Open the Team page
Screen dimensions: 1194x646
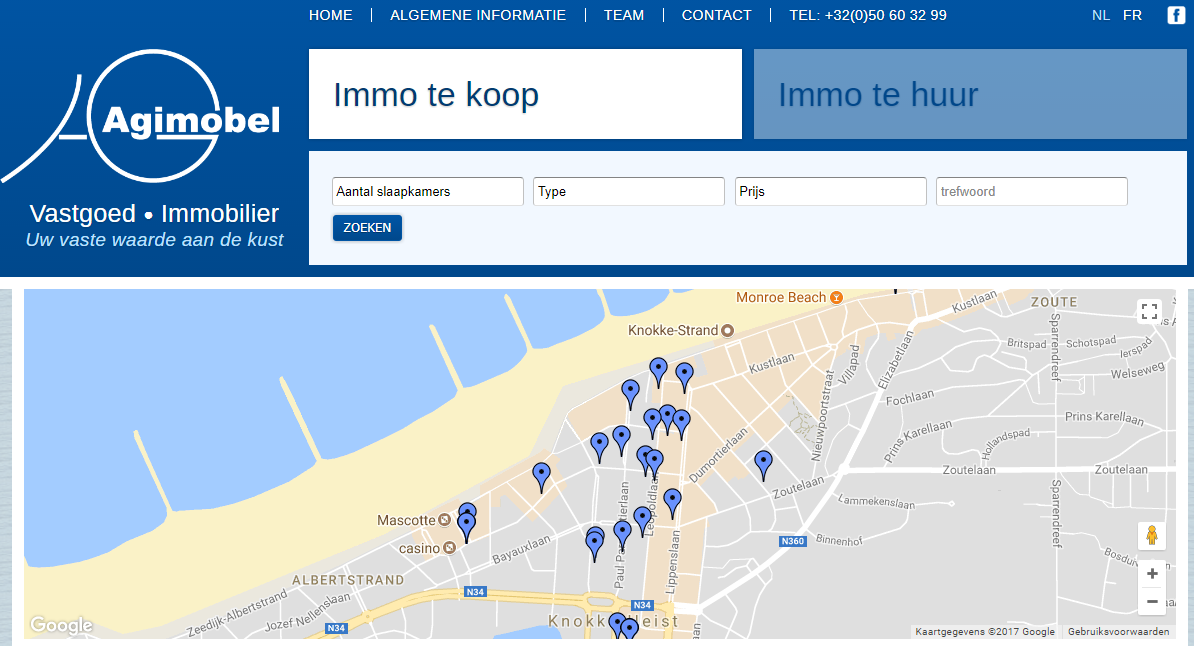(x=624, y=15)
